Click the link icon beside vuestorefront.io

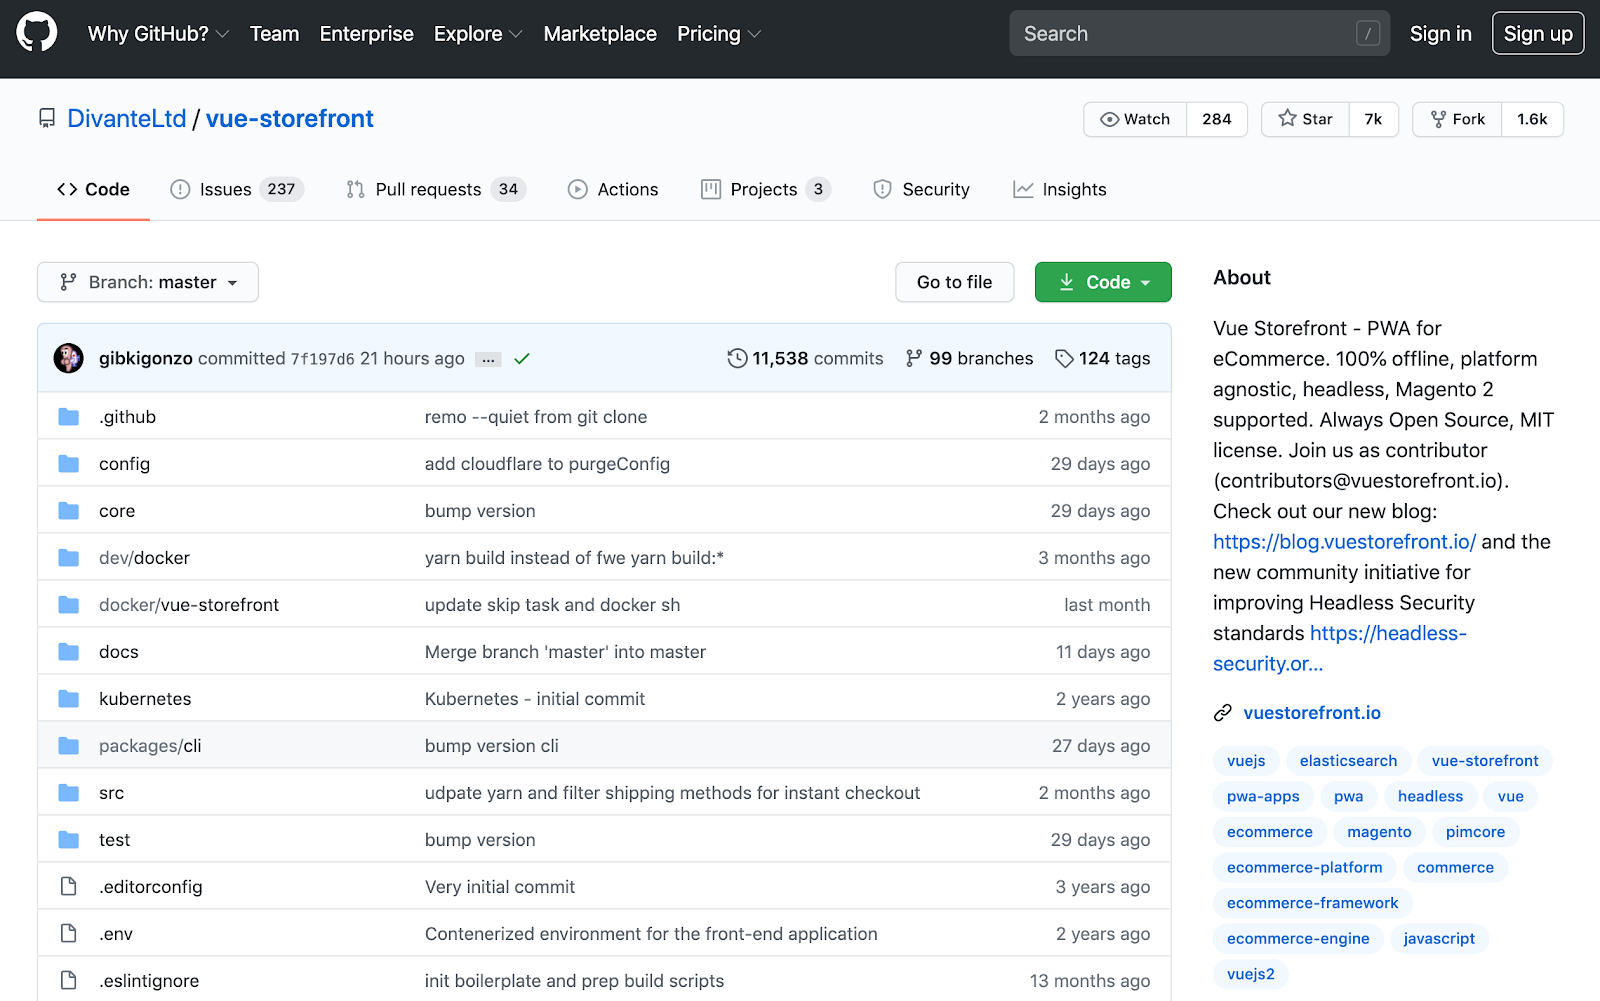tap(1222, 713)
